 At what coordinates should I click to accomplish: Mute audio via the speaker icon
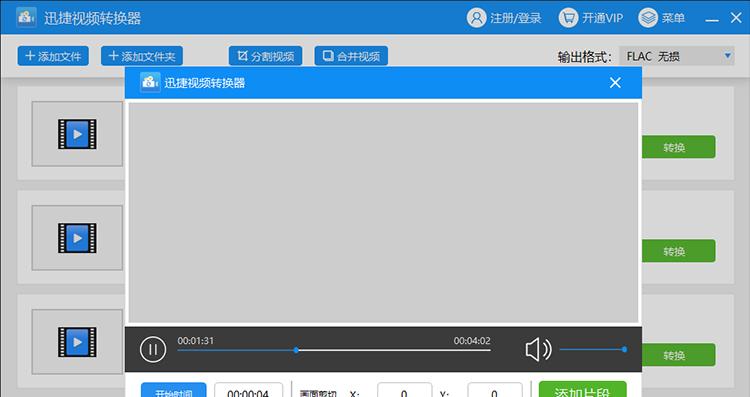point(538,349)
